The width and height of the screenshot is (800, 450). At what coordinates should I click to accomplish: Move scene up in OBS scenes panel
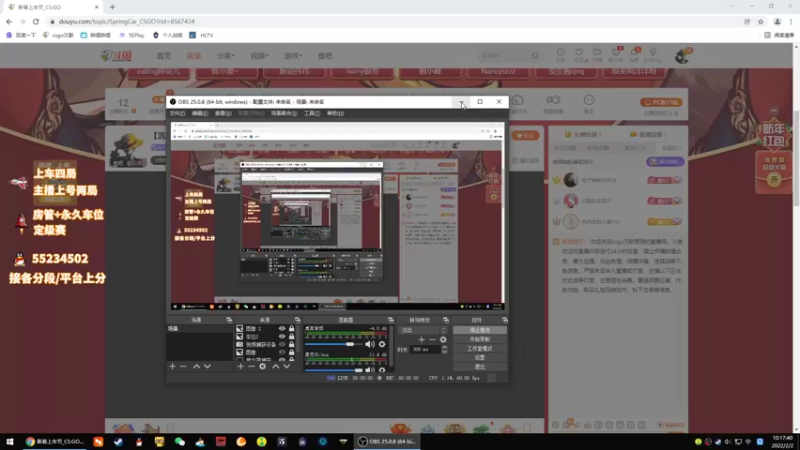(196, 366)
